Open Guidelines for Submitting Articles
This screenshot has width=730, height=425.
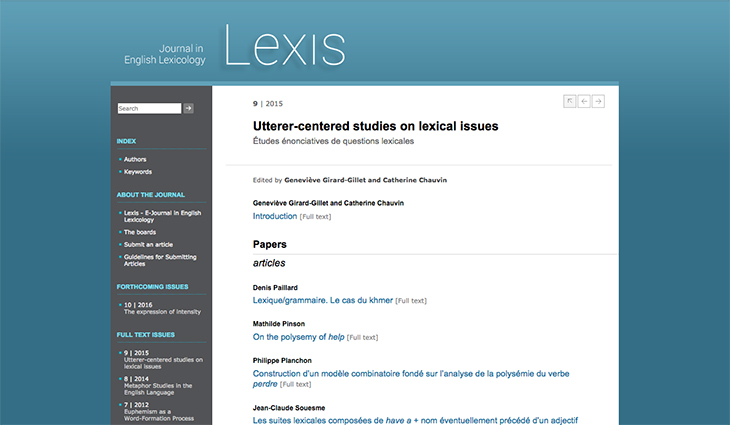[160, 260]
